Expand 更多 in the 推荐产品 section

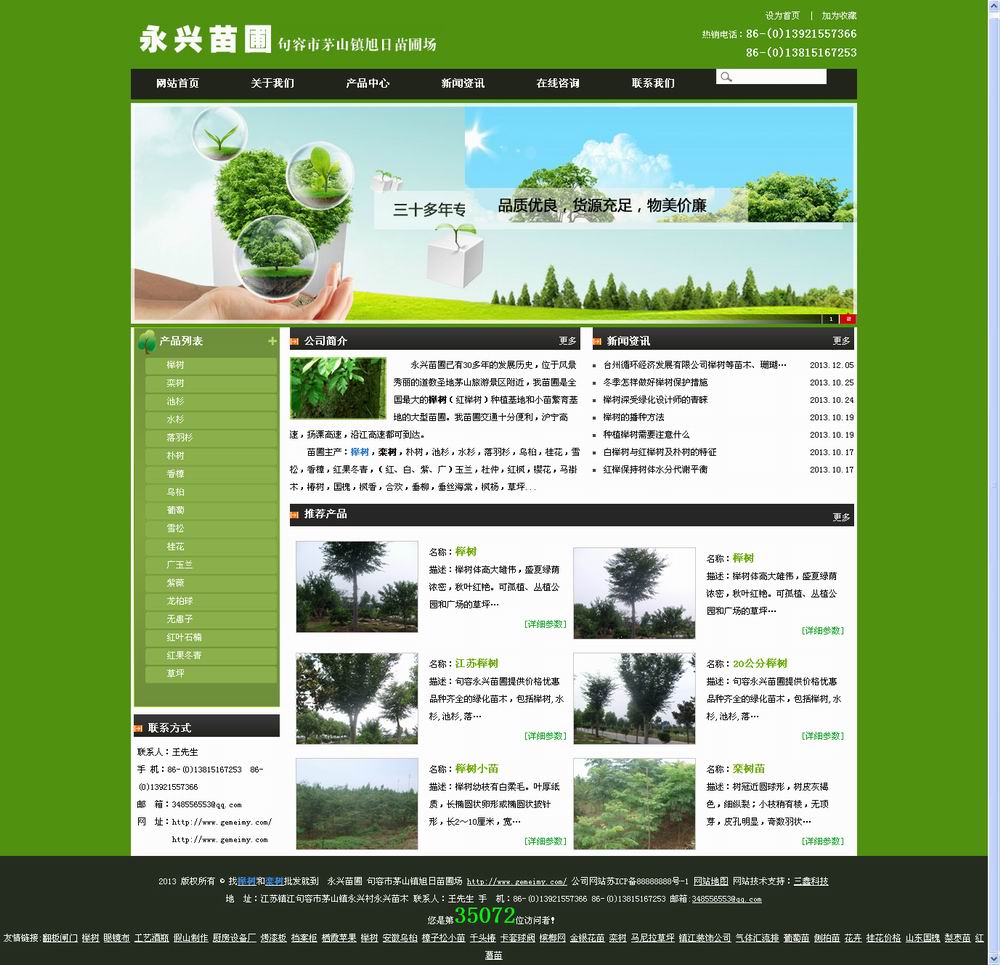pos(841,517)
